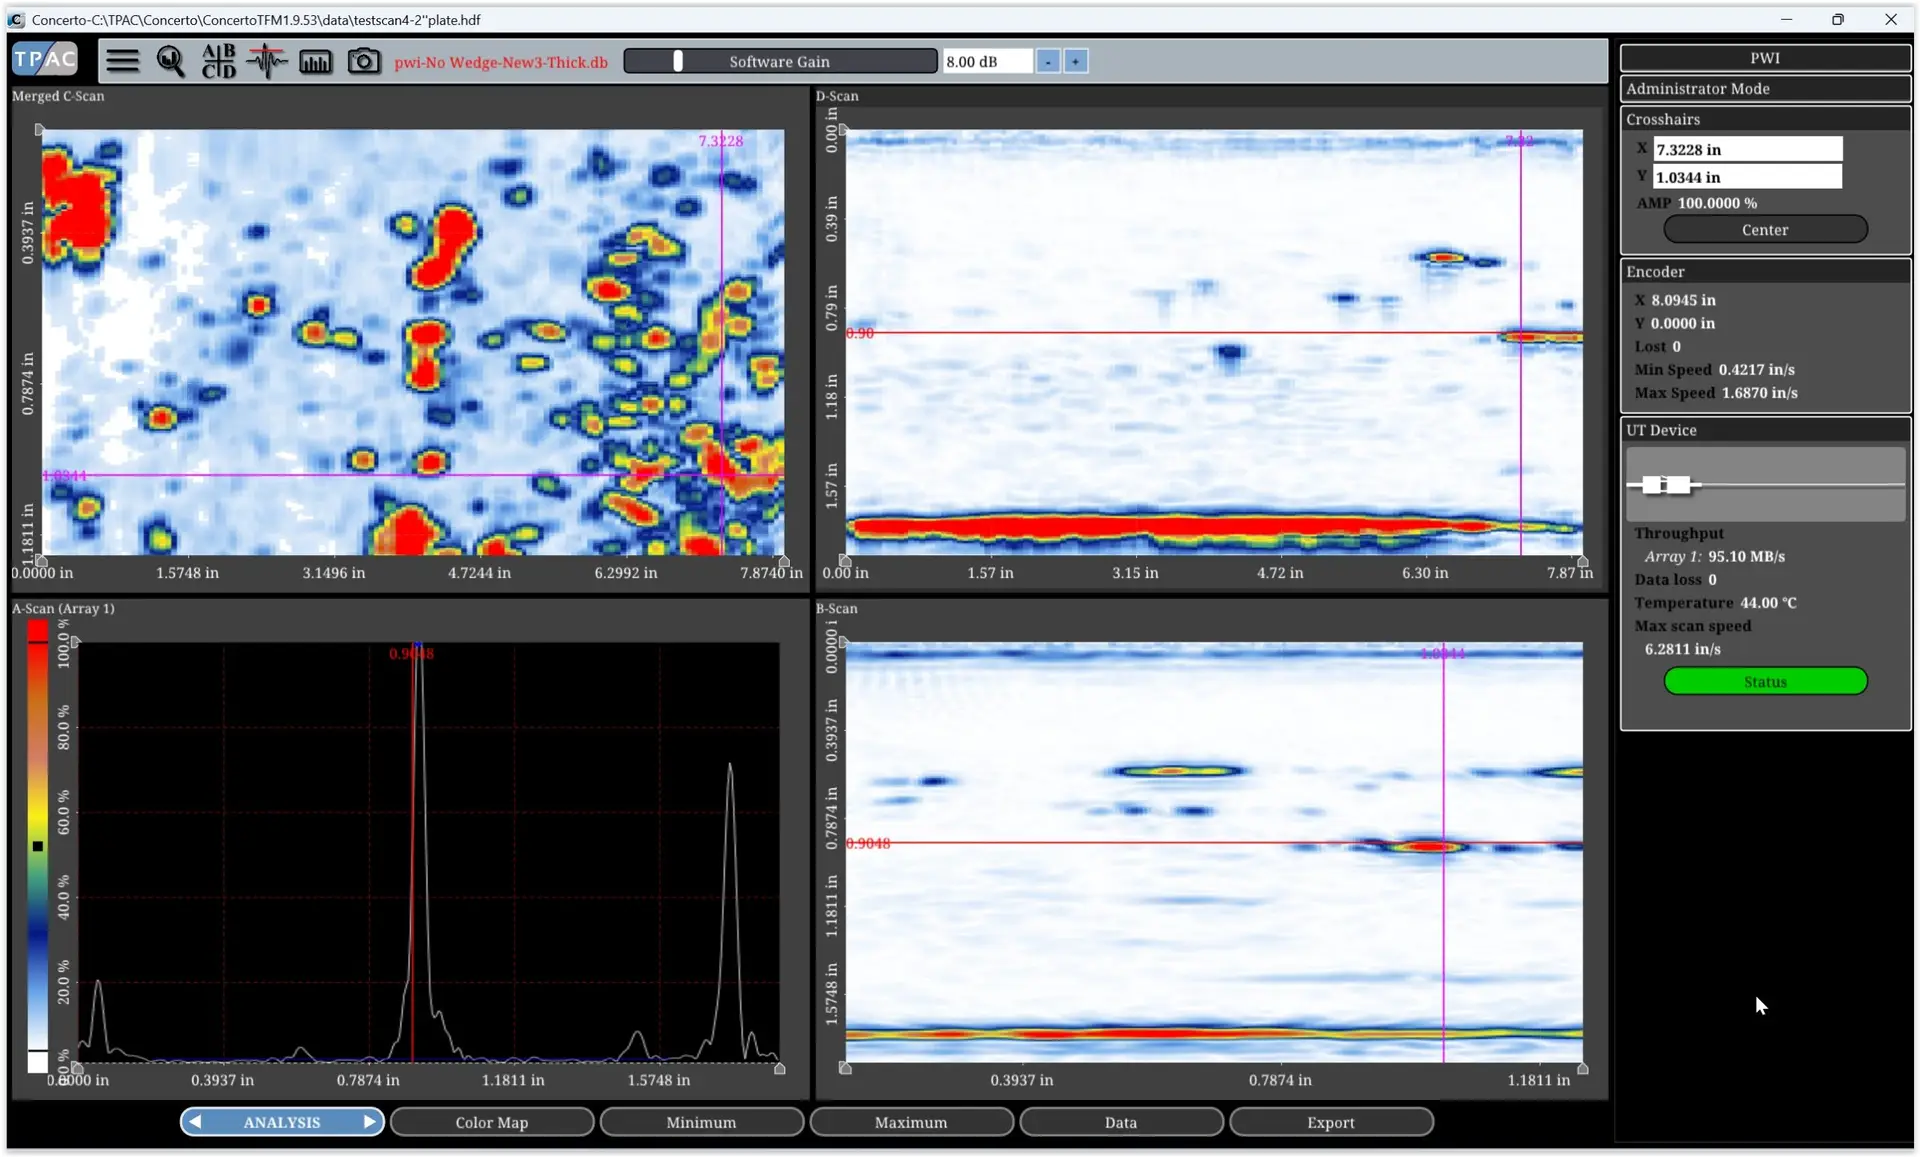Click the A-scan waveform signal icon
Screen dimensions: 1920x1157
[267, 61]
